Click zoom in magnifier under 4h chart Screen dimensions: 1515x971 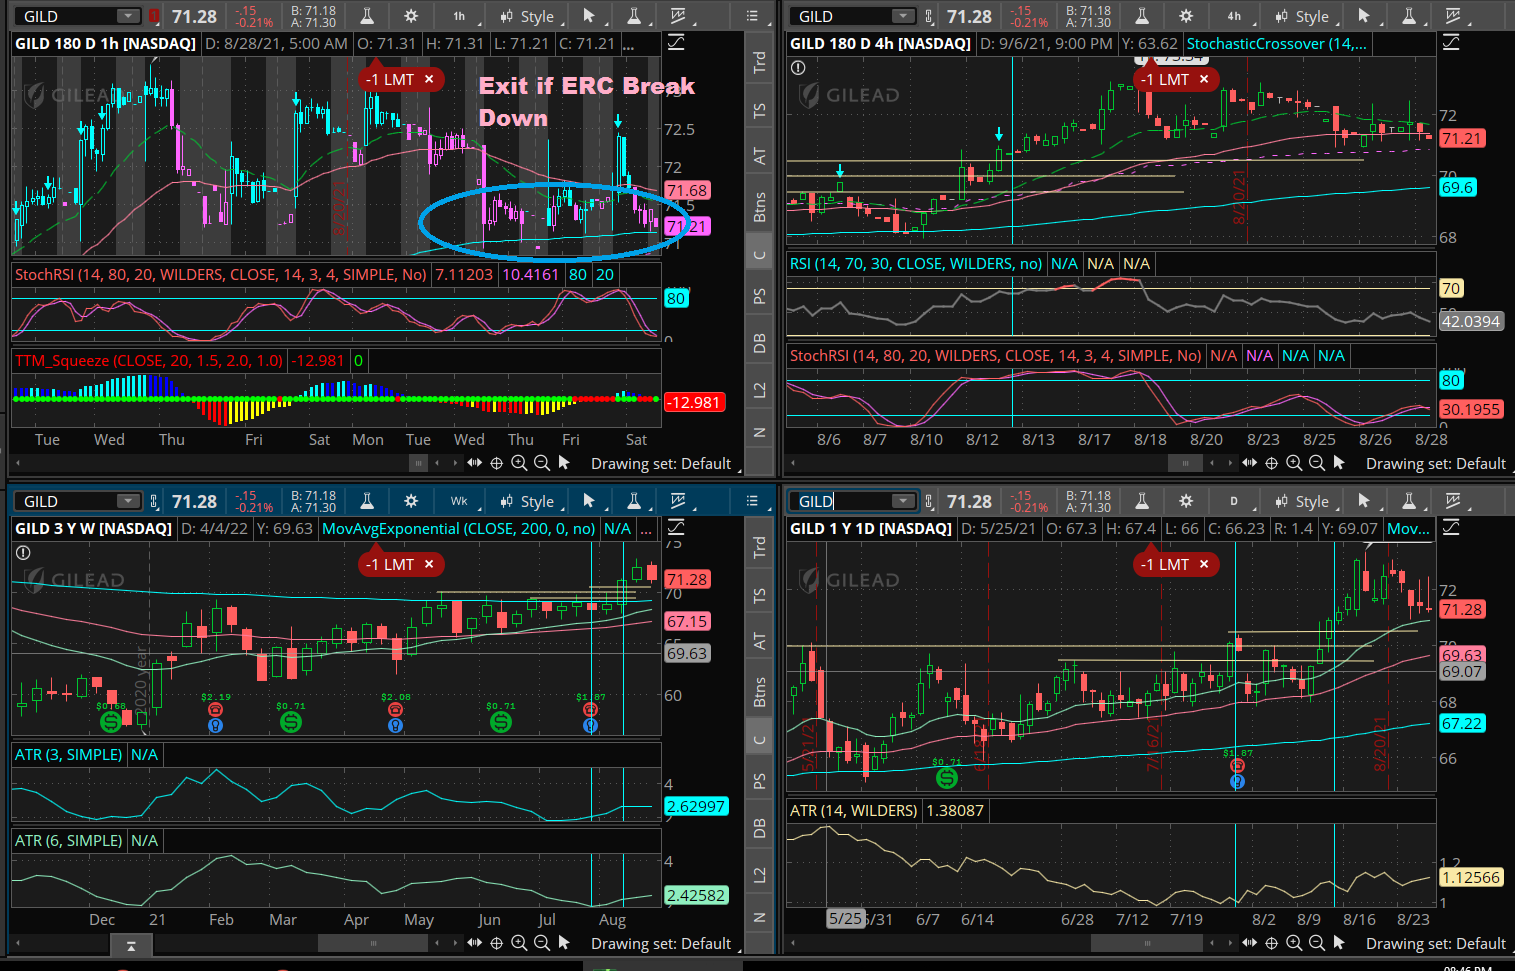click(x=1294, y=463)
